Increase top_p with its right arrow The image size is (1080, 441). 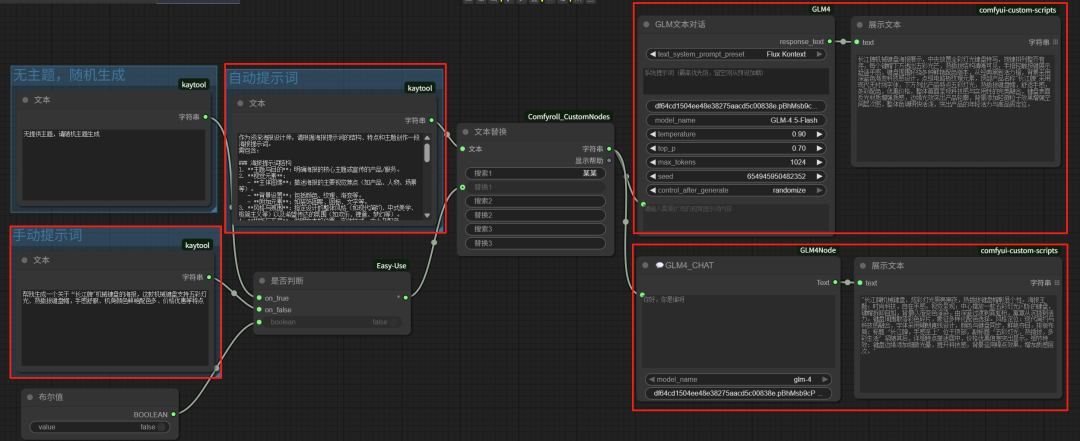(x=820, y=148)
